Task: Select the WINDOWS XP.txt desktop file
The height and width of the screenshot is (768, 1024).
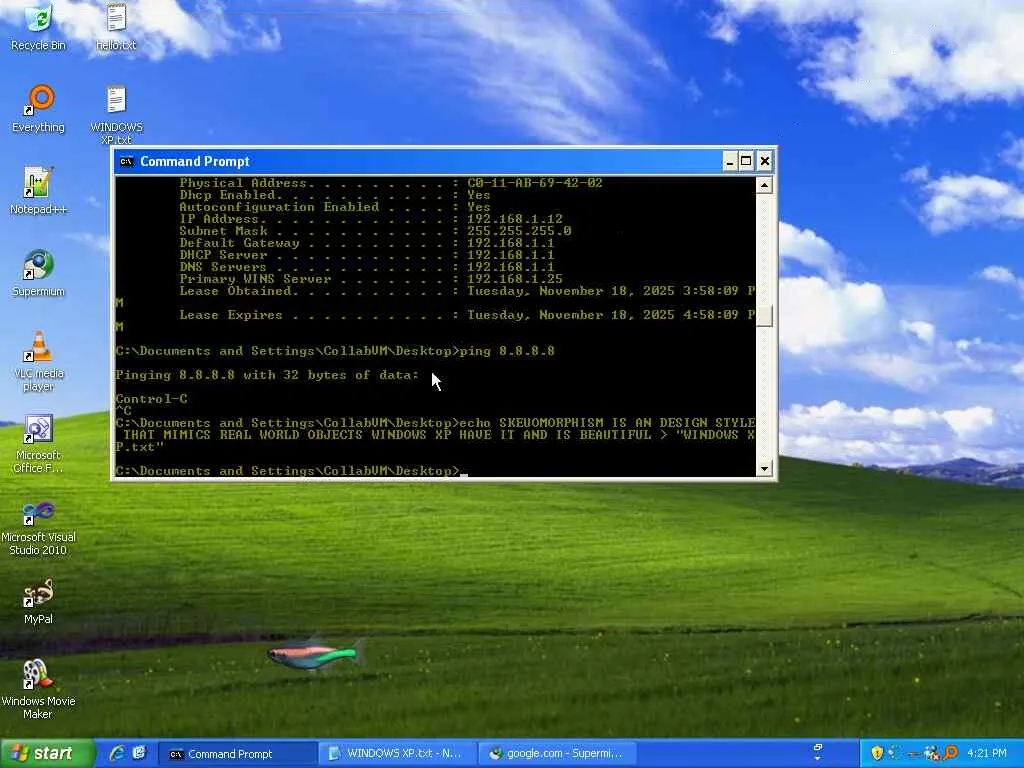Action: click(116, 115)
